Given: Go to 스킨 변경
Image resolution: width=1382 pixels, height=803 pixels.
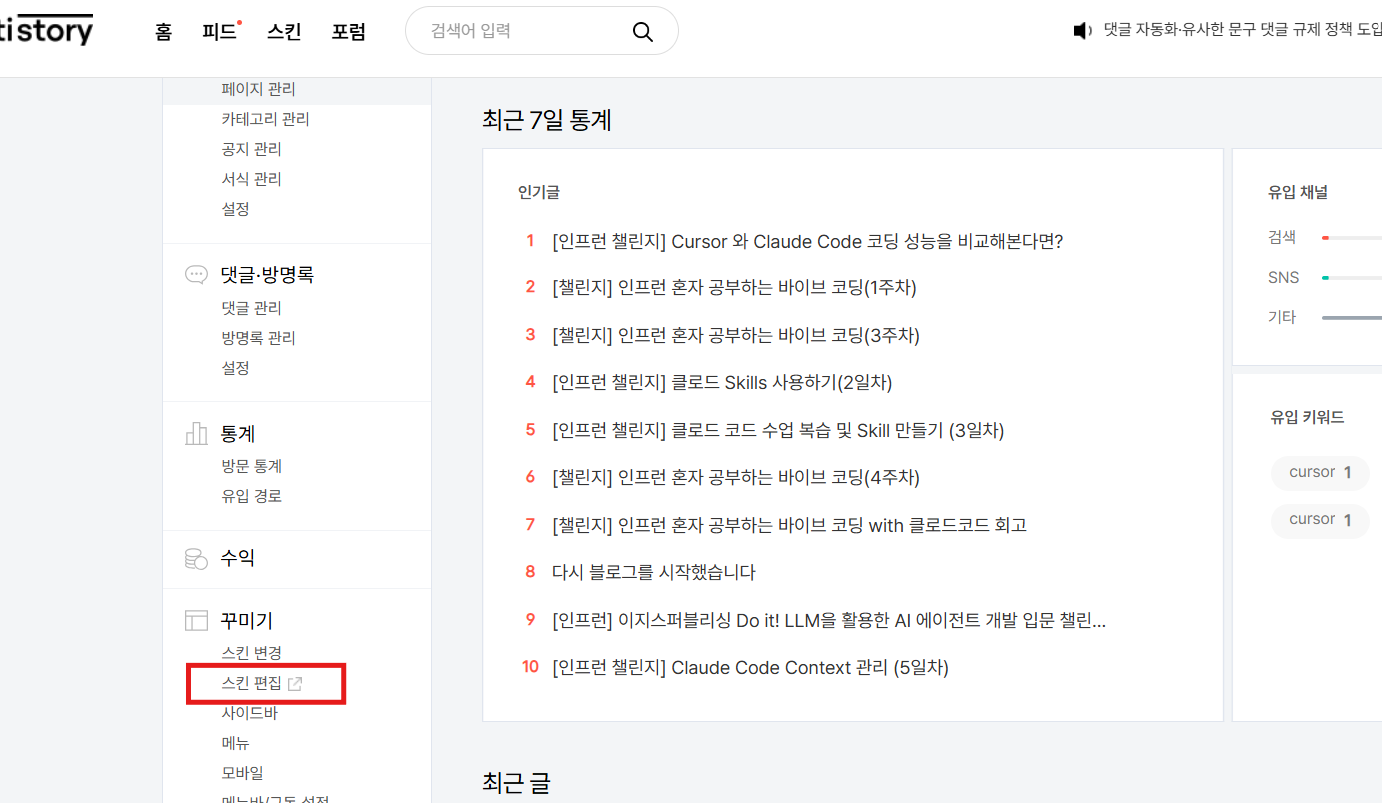Looking at the screenshot, I should coord(251,653).
